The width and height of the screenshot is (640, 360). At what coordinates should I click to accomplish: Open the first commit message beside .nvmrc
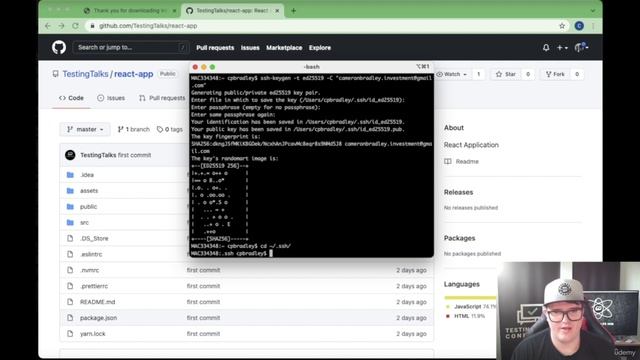[x=203, y=270]
